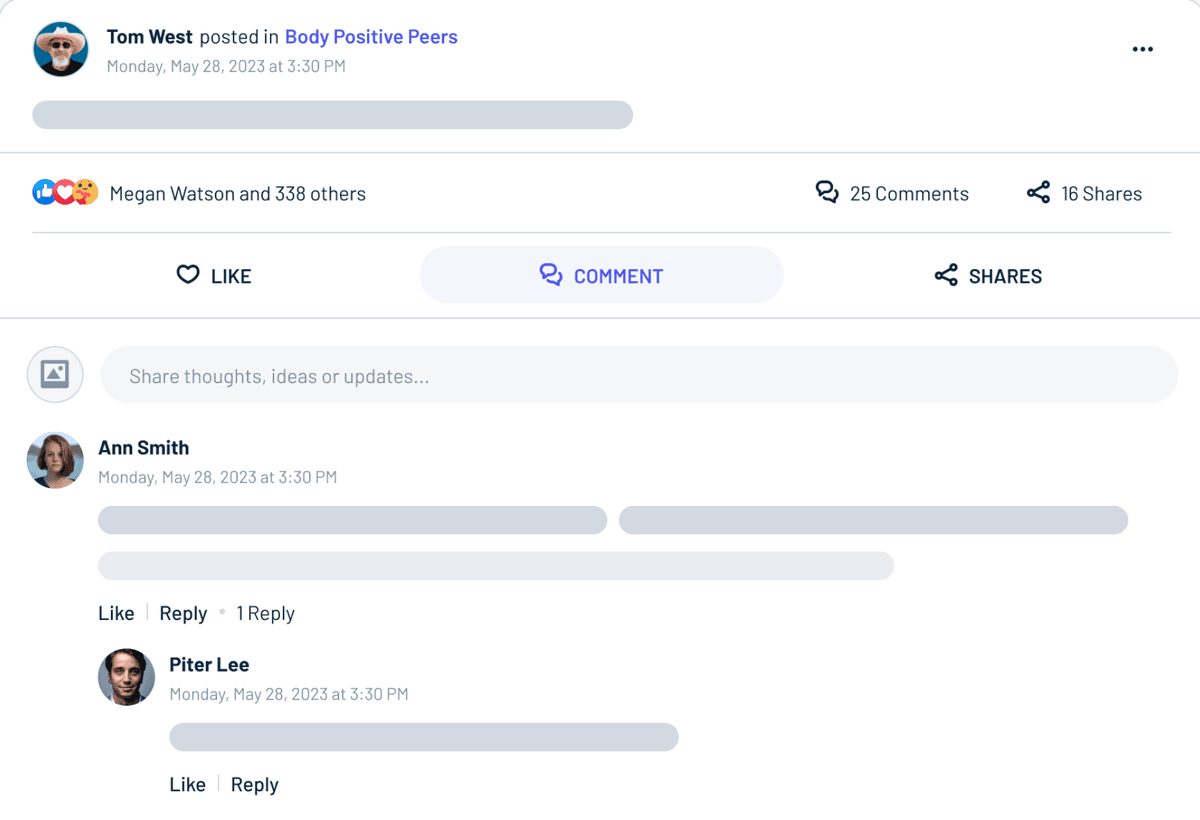
Task: Click Piter Lee's profile picture
Action: tap(126, 677)
